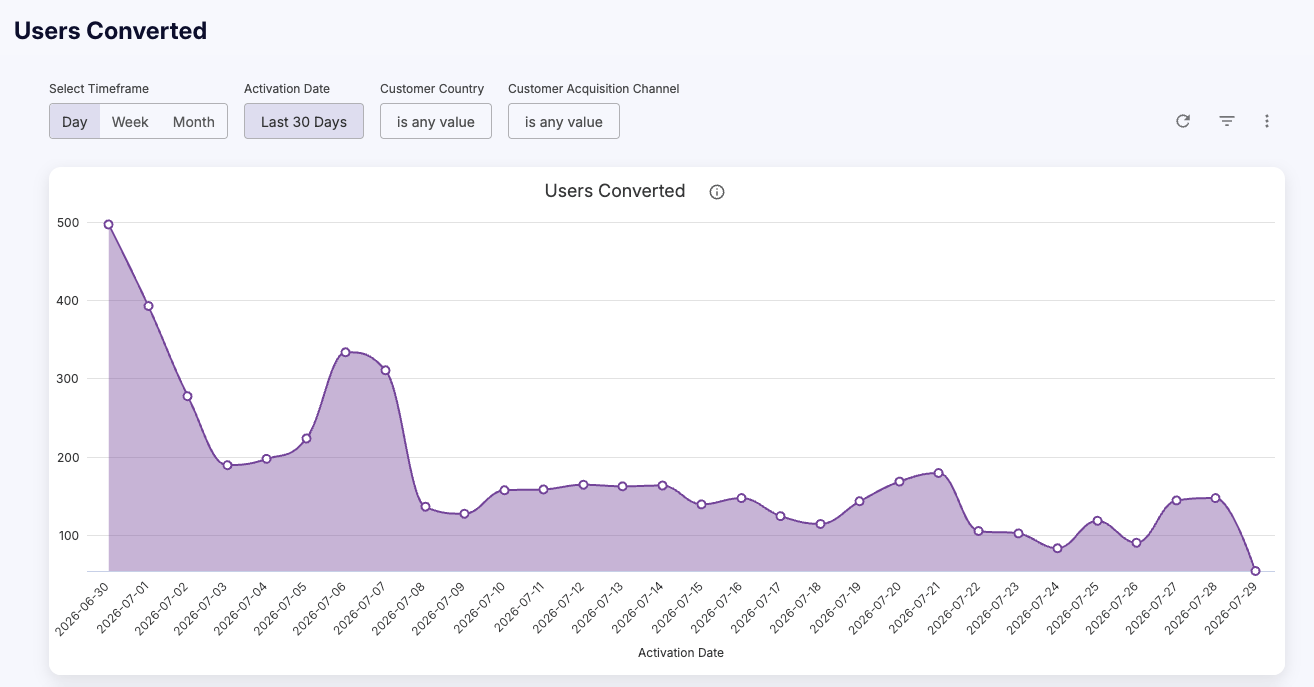
Task: Click the Activation Date axis label
Action: [681, 653]
